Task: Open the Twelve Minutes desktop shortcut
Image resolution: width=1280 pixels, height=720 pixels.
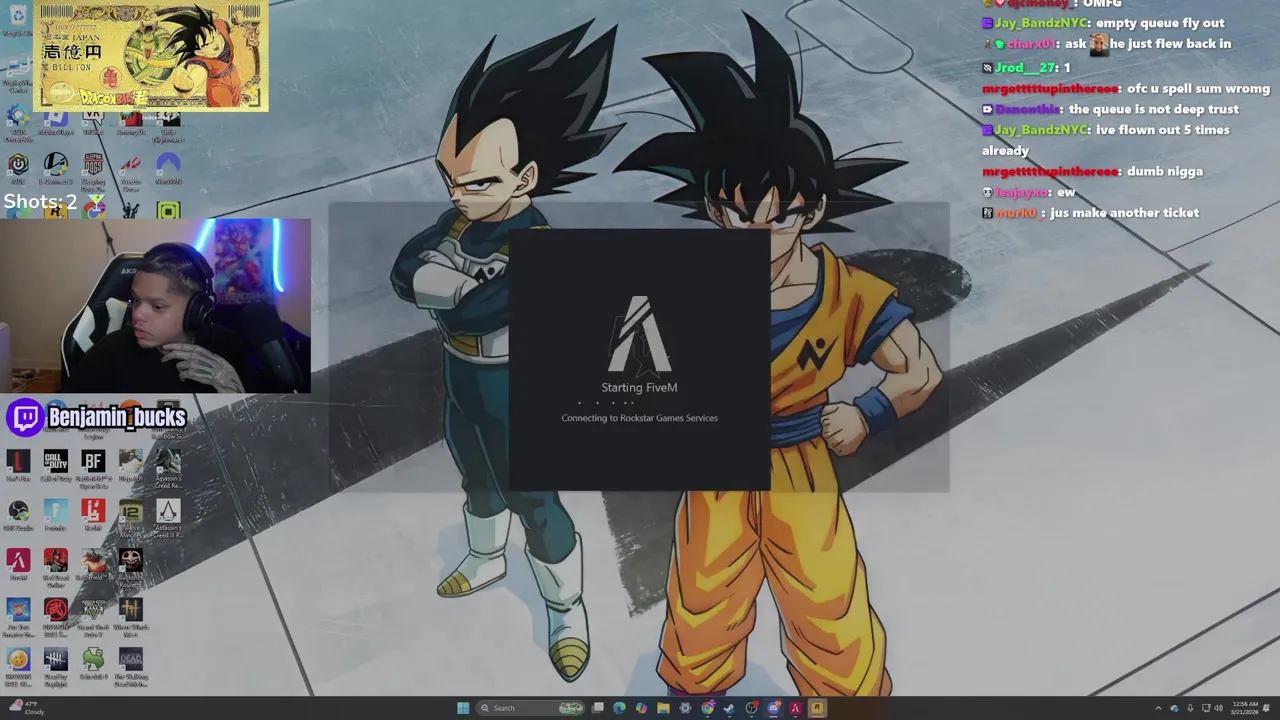Action: point(131,518)
